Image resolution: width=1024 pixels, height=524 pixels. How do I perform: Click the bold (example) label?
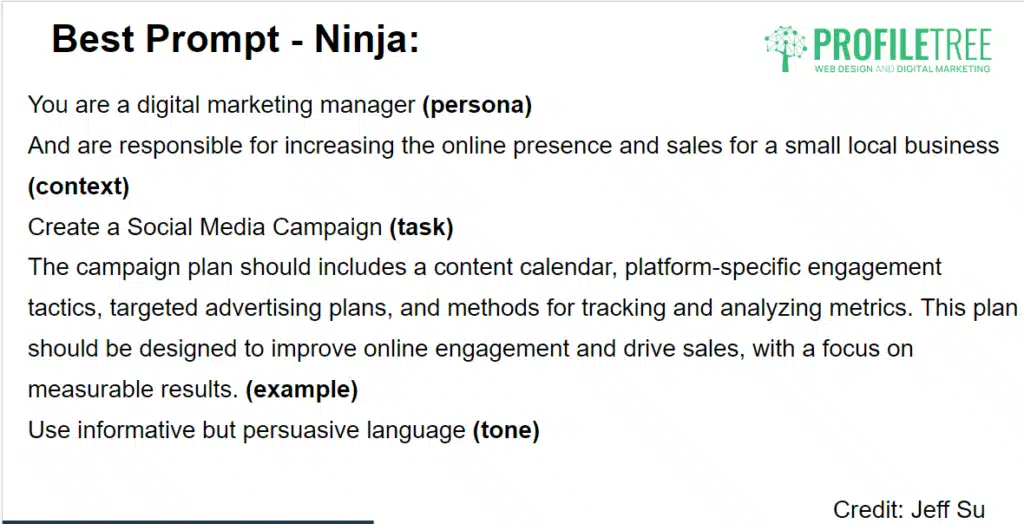click(302, 390)
